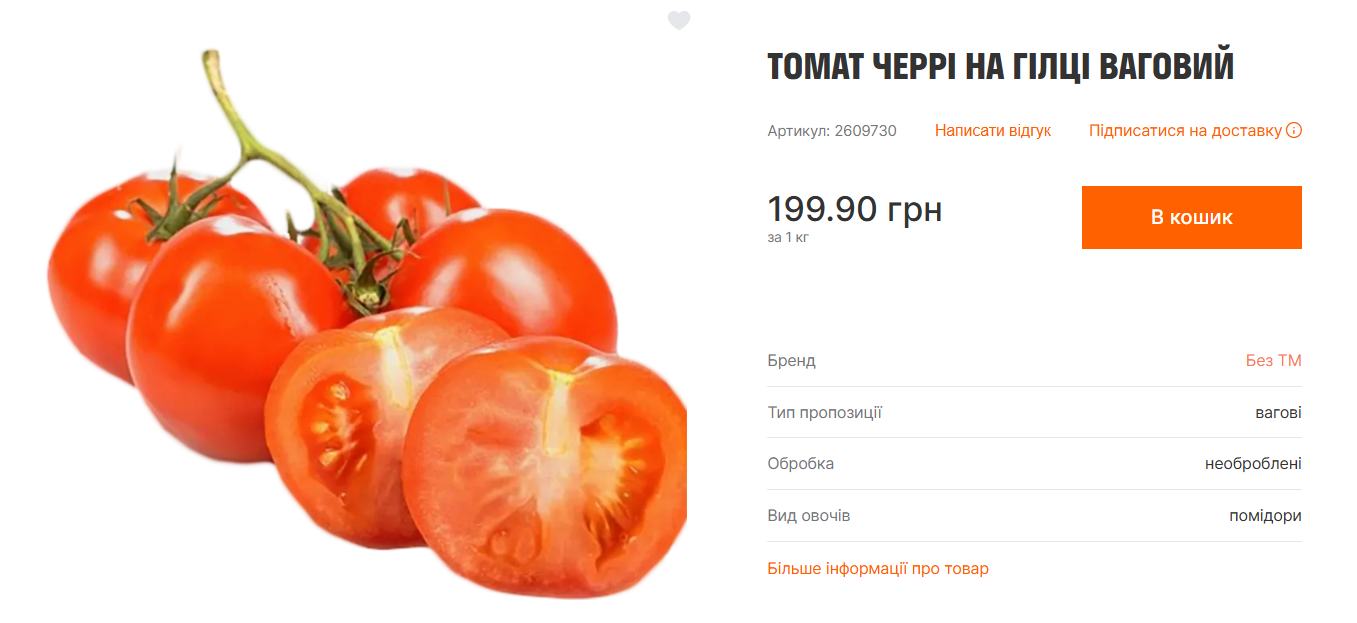
Task: Click the Бренд row label
Action: pos(792,361)
